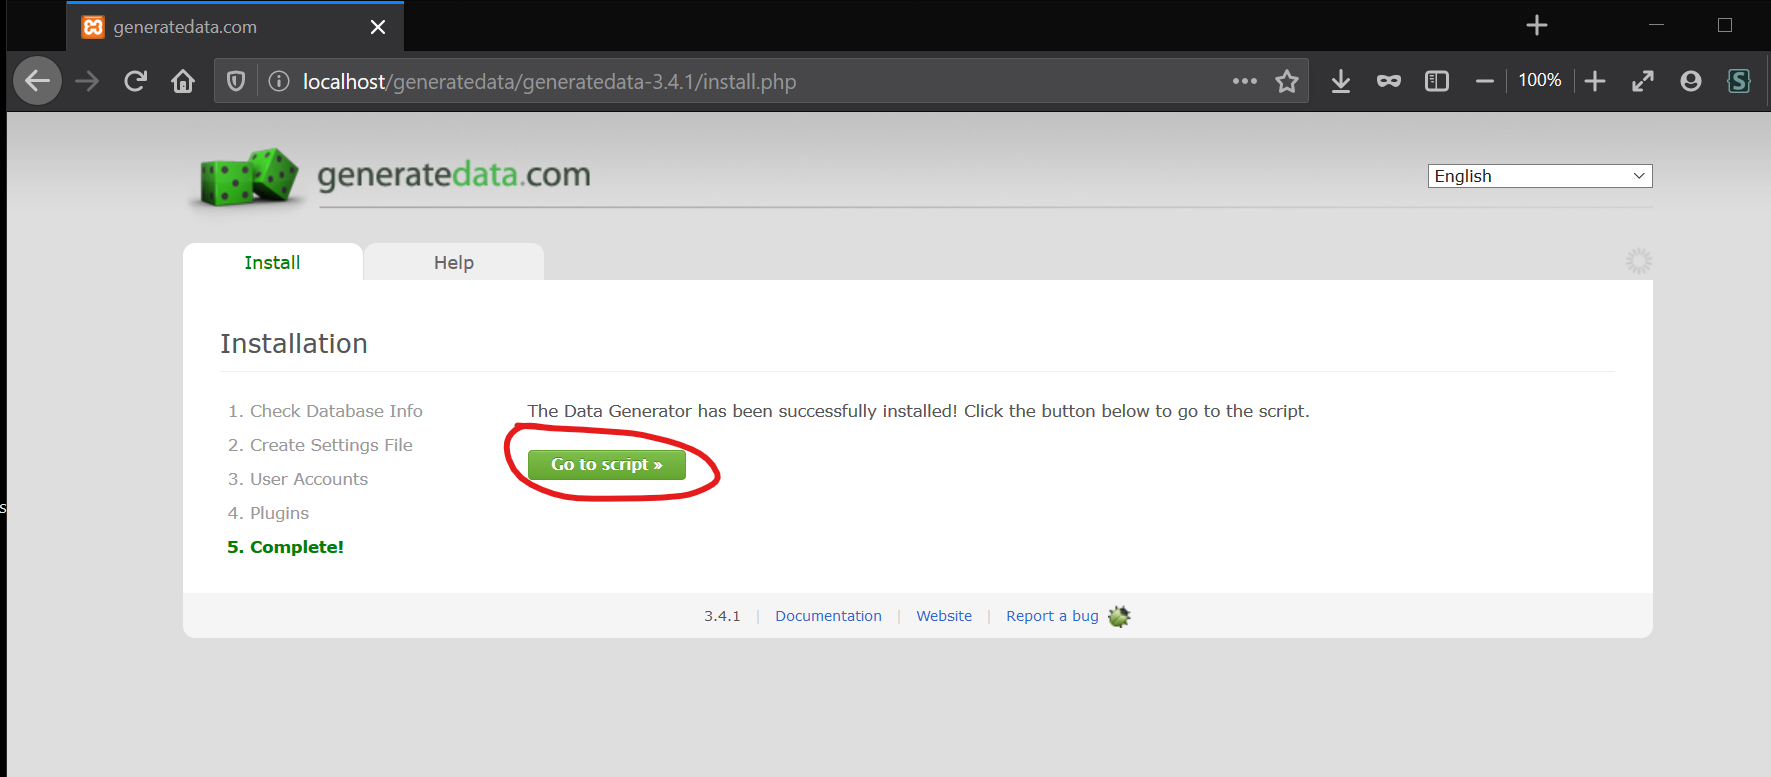Screen dimensions: 1771x777
Task: Open page actions three-dot menu
Action: click(x=1245, y=81)
